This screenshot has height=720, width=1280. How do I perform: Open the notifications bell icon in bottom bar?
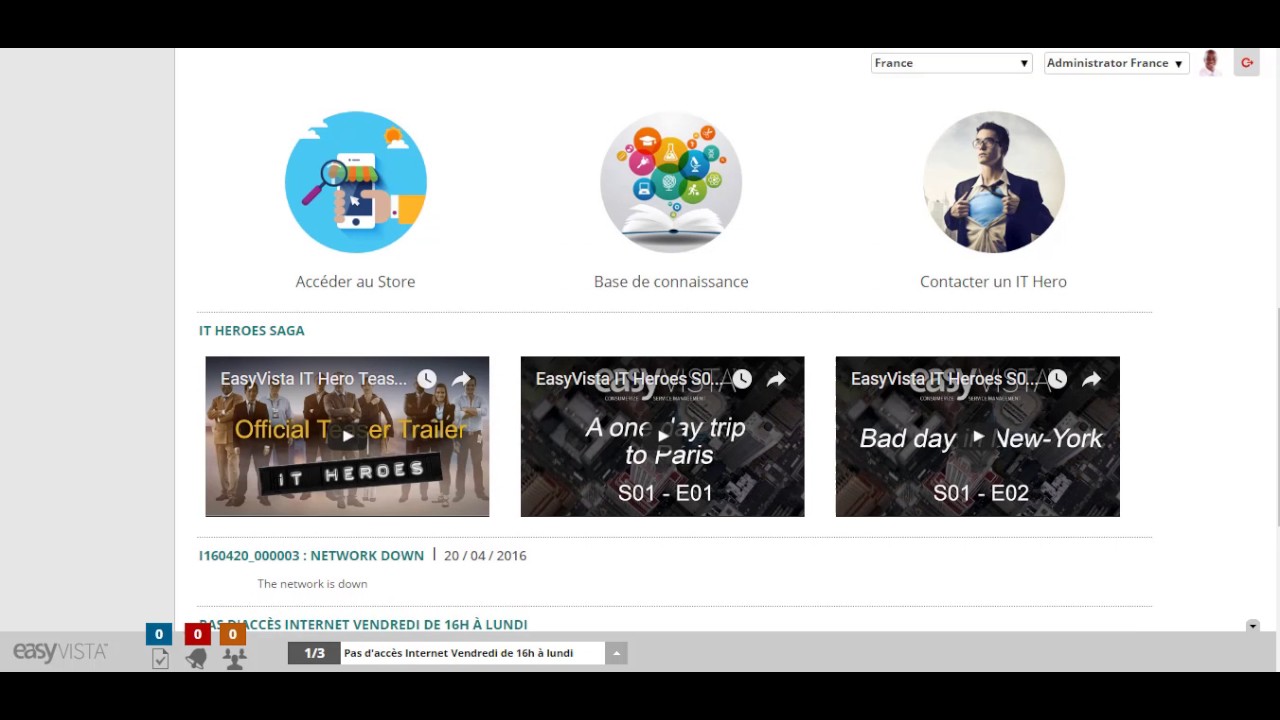tap(197, 659)
